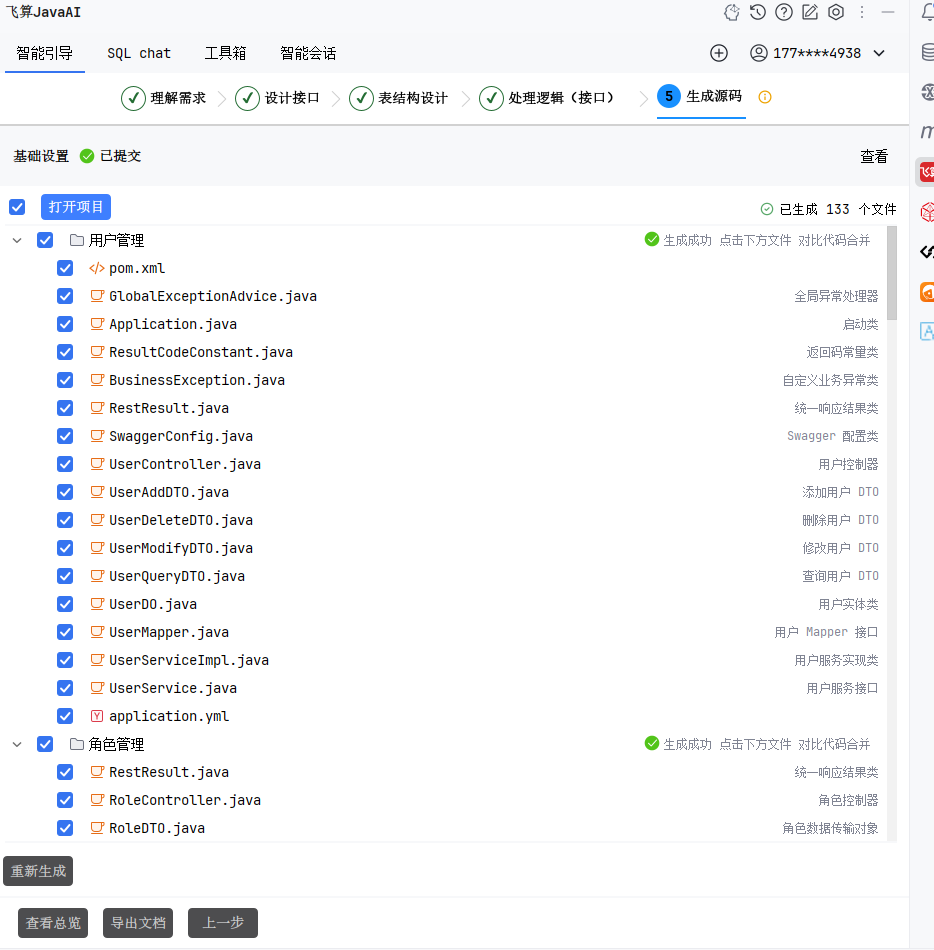Click the plus new session icon
This screenshot has height=950, width=934.
(x=719, y=53)
